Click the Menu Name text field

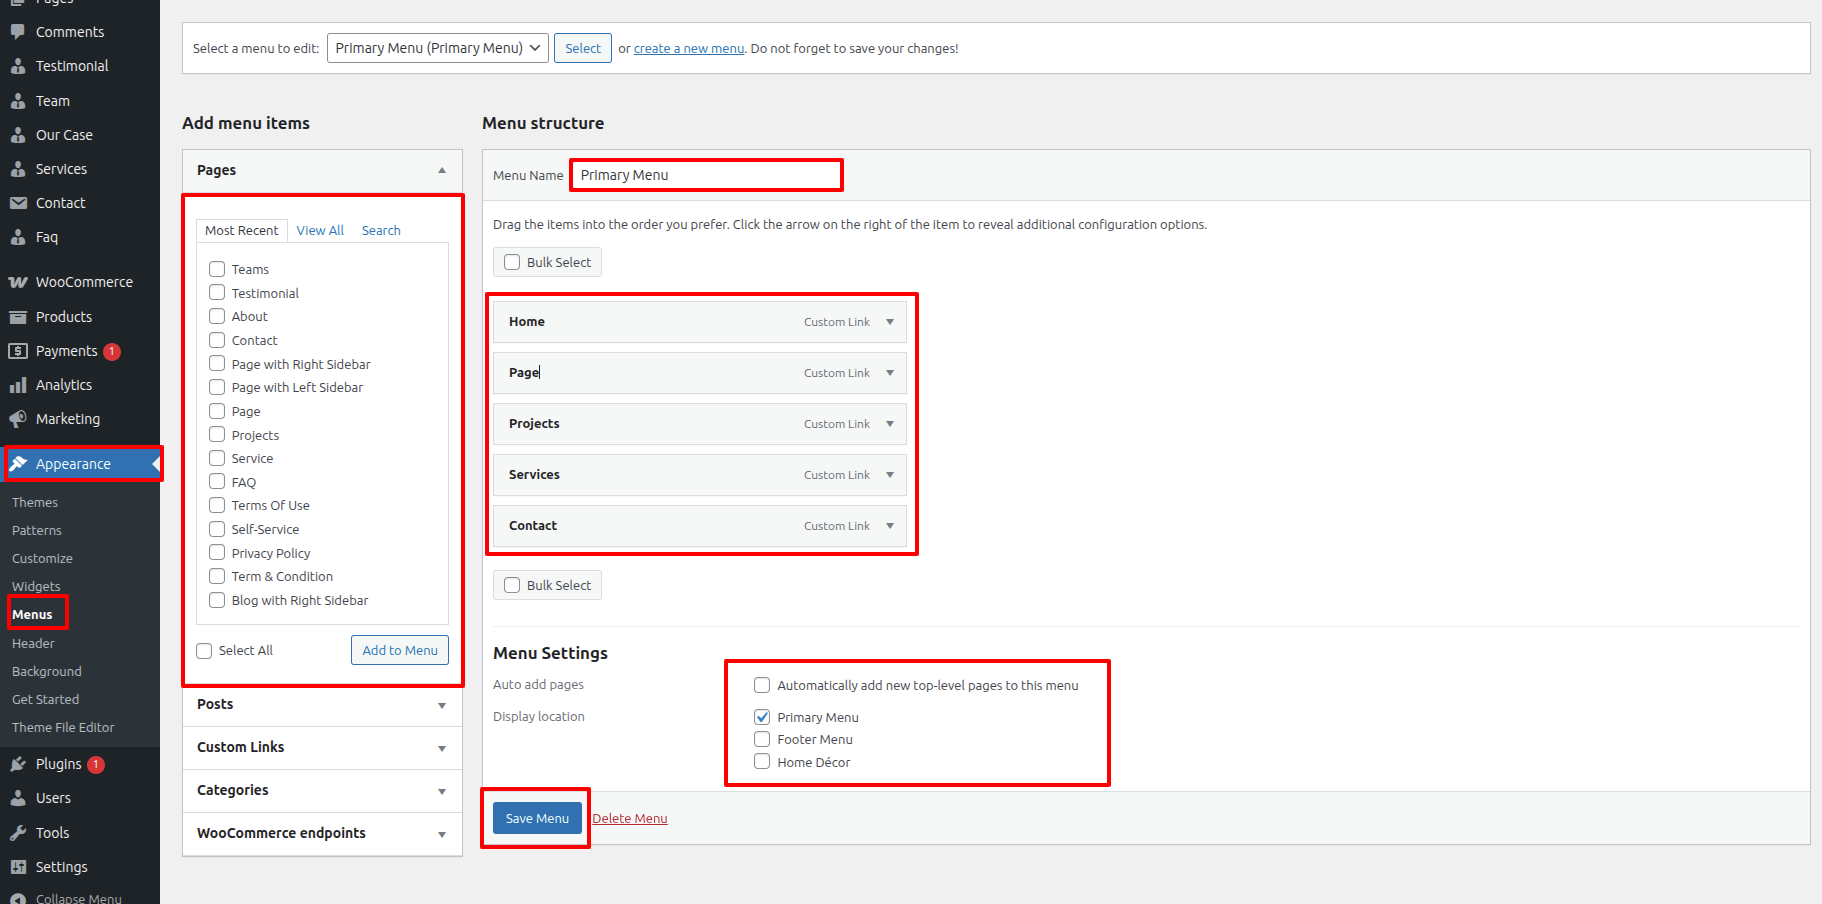pos(706,175)
